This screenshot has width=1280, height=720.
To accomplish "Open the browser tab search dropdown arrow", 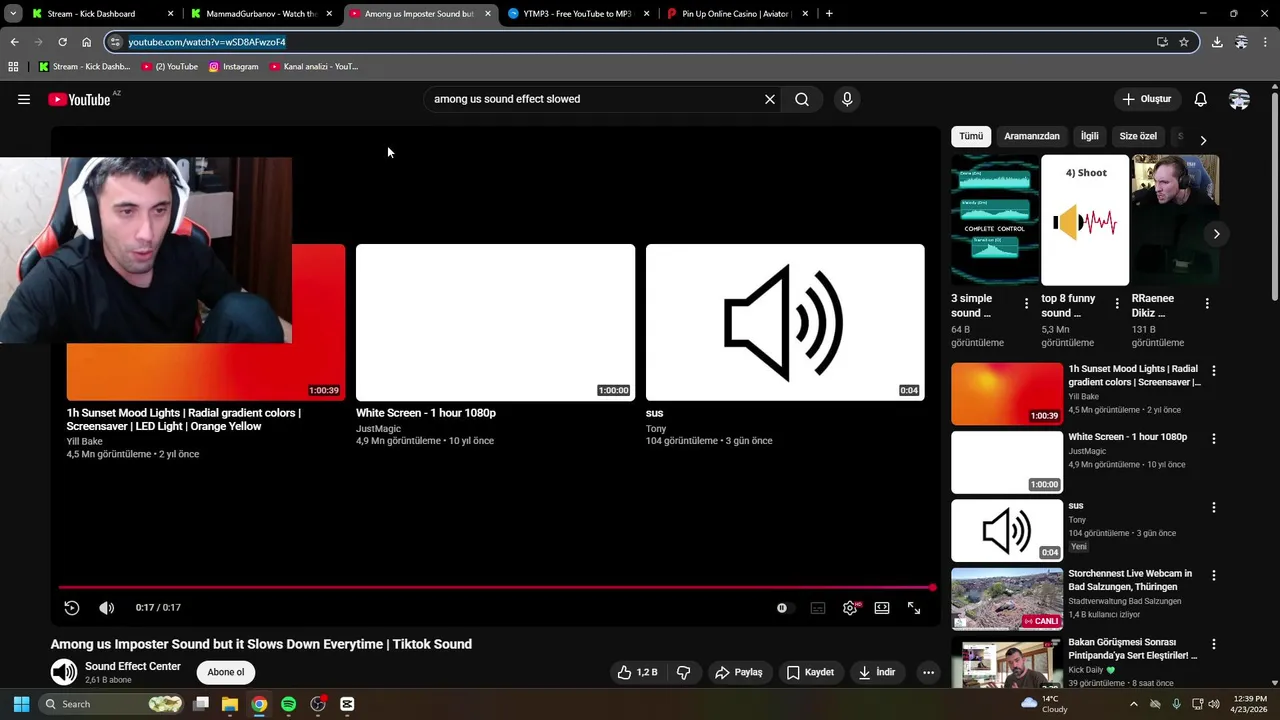I will pos(13,14).
